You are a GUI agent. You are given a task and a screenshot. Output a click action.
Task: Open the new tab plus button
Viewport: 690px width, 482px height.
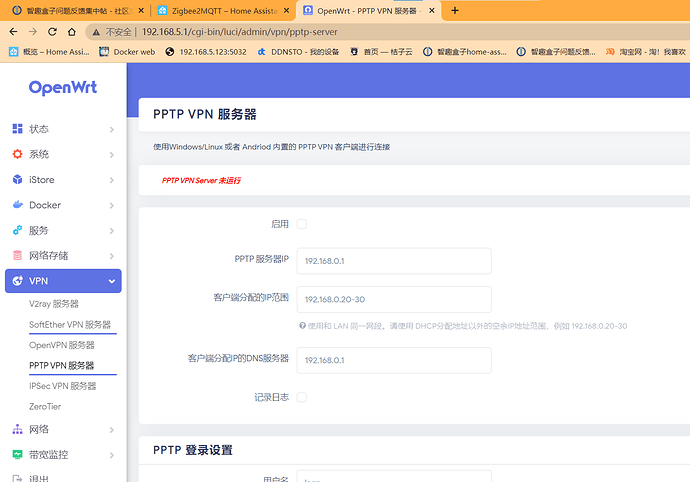455,10
